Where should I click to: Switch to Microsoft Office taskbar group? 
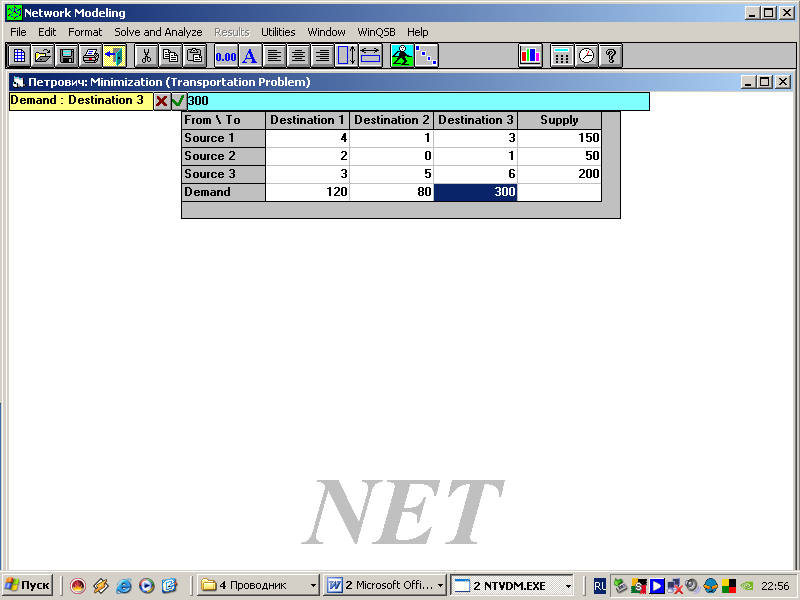pos(385,585)
